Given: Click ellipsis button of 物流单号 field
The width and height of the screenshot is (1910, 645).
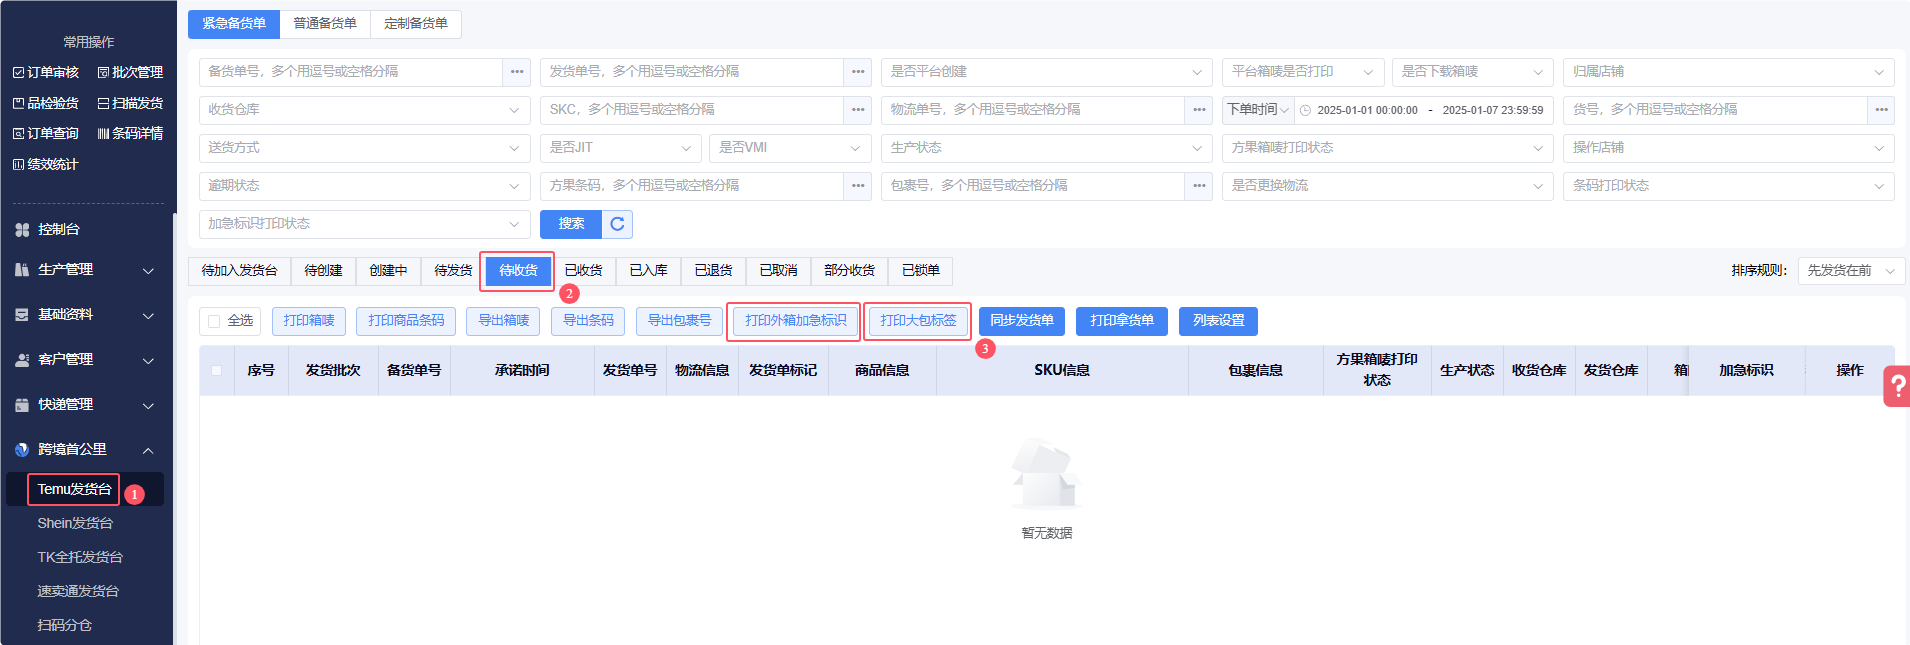Looking at the screenshot, I should point(1199,110).
